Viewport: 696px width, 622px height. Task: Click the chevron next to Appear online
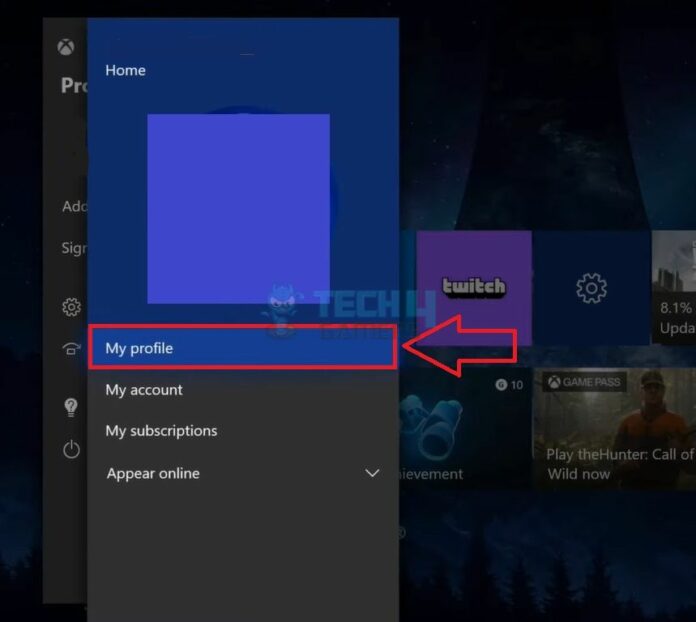[x=372, y=473]
